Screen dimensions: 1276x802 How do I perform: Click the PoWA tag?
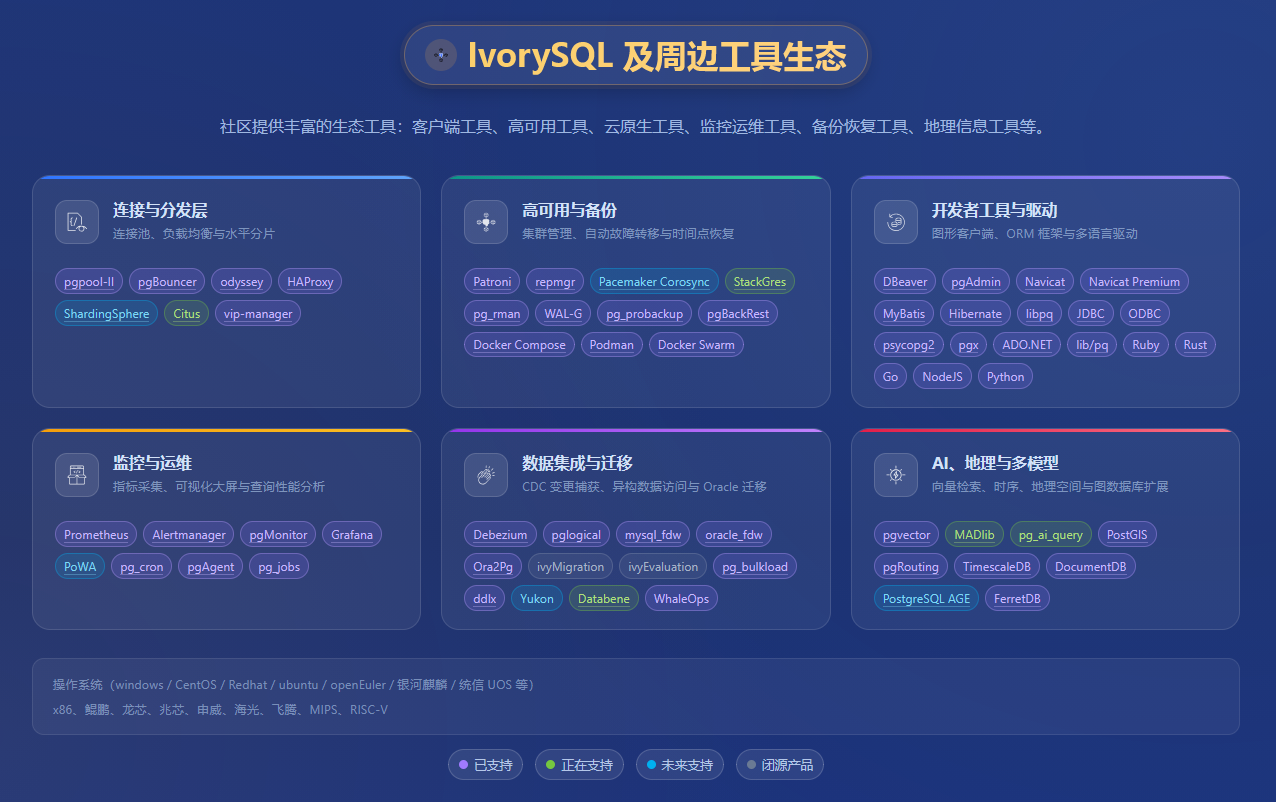coord(80,567)
